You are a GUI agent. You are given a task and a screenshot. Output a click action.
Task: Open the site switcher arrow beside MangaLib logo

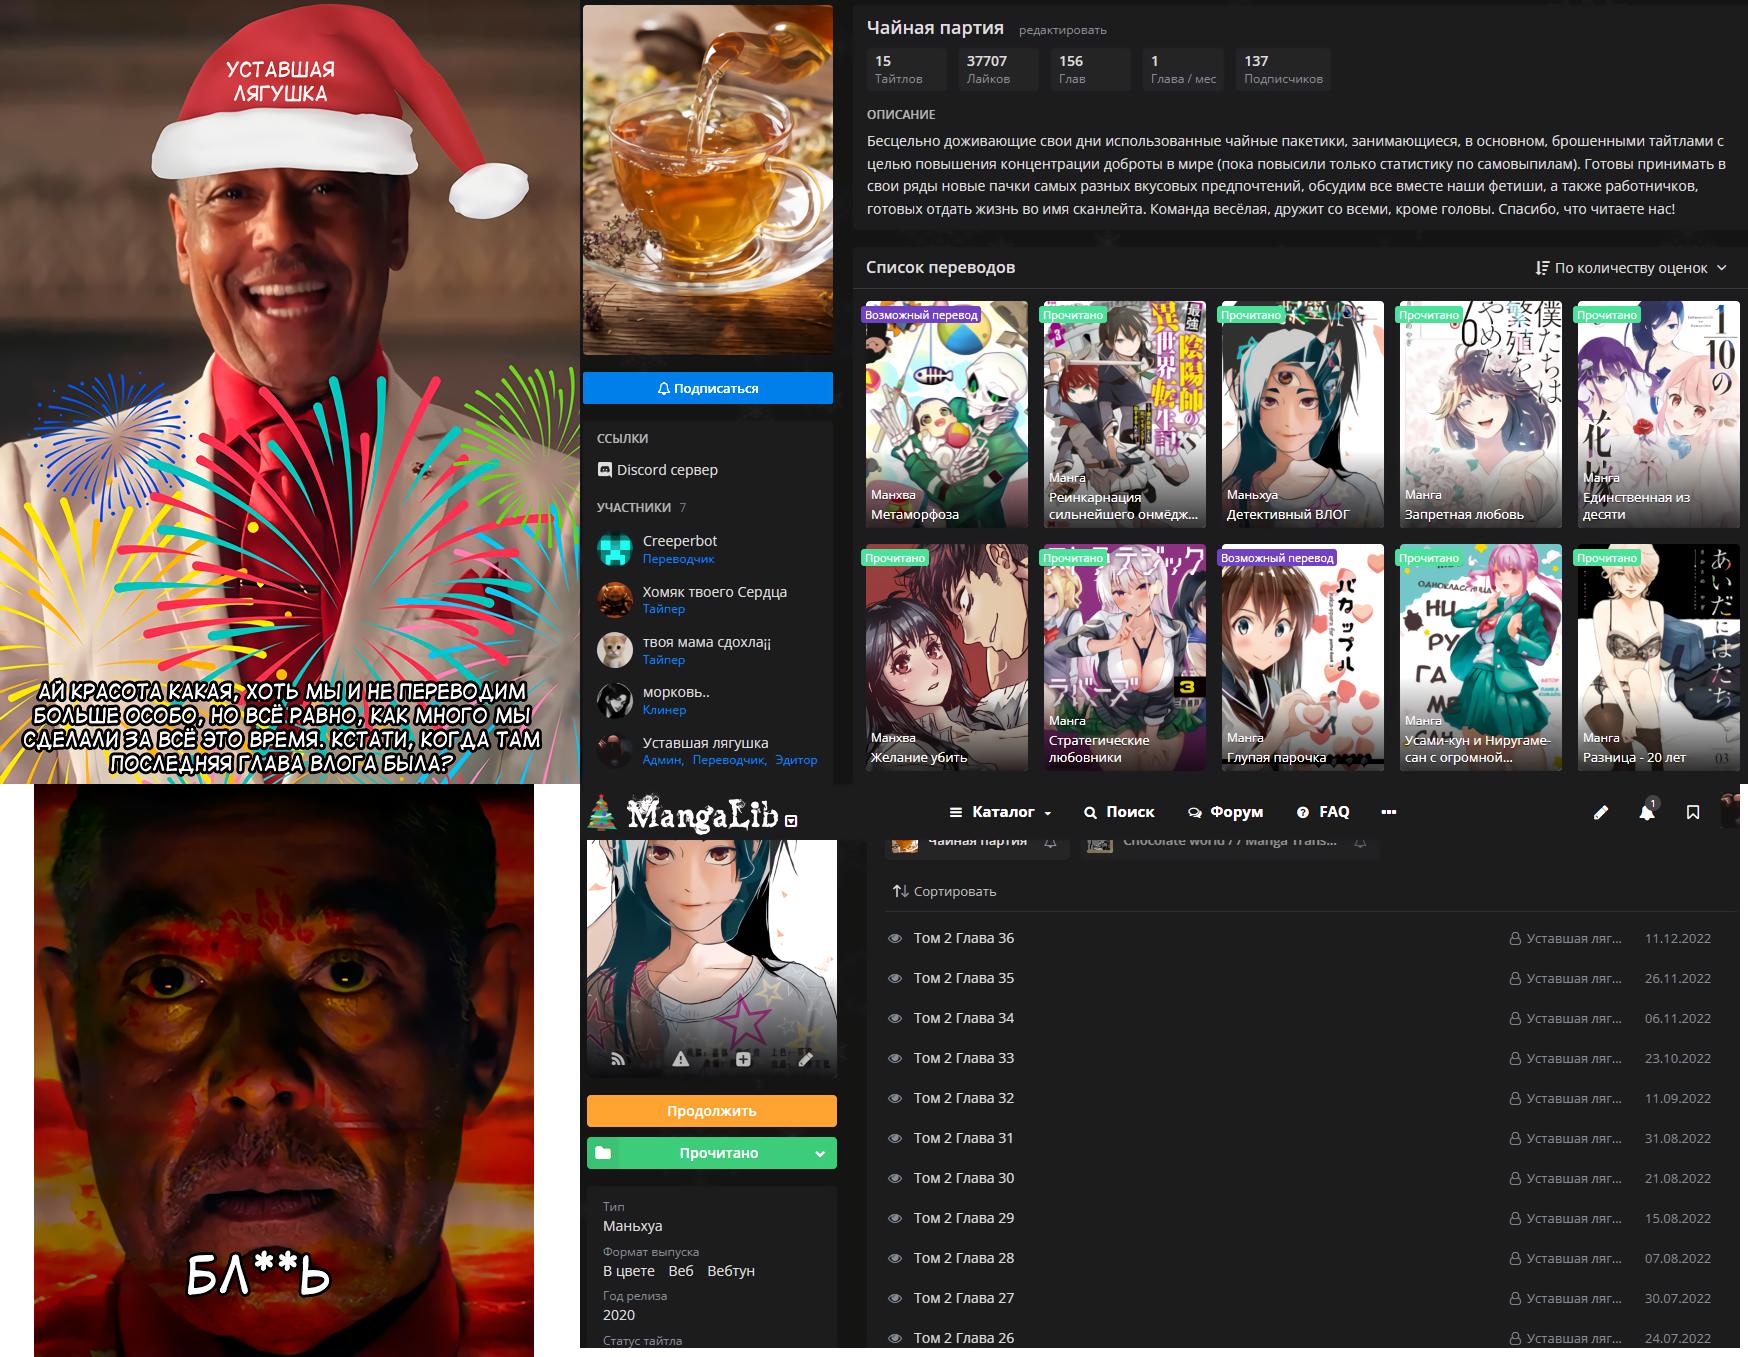point(791,821)
